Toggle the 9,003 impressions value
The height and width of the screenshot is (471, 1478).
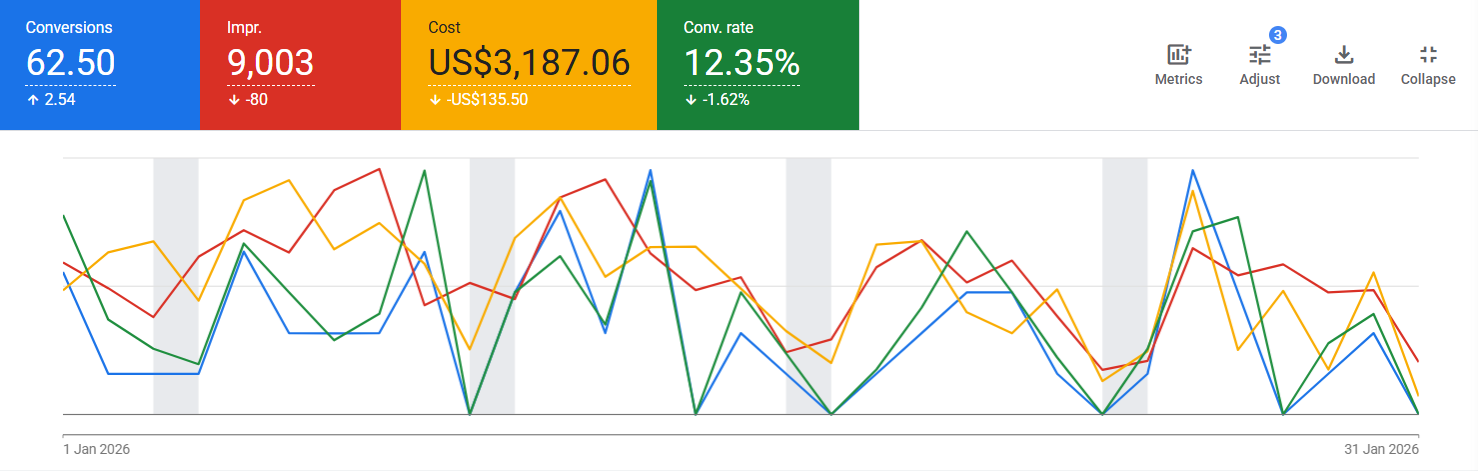[x=271, y=64]
